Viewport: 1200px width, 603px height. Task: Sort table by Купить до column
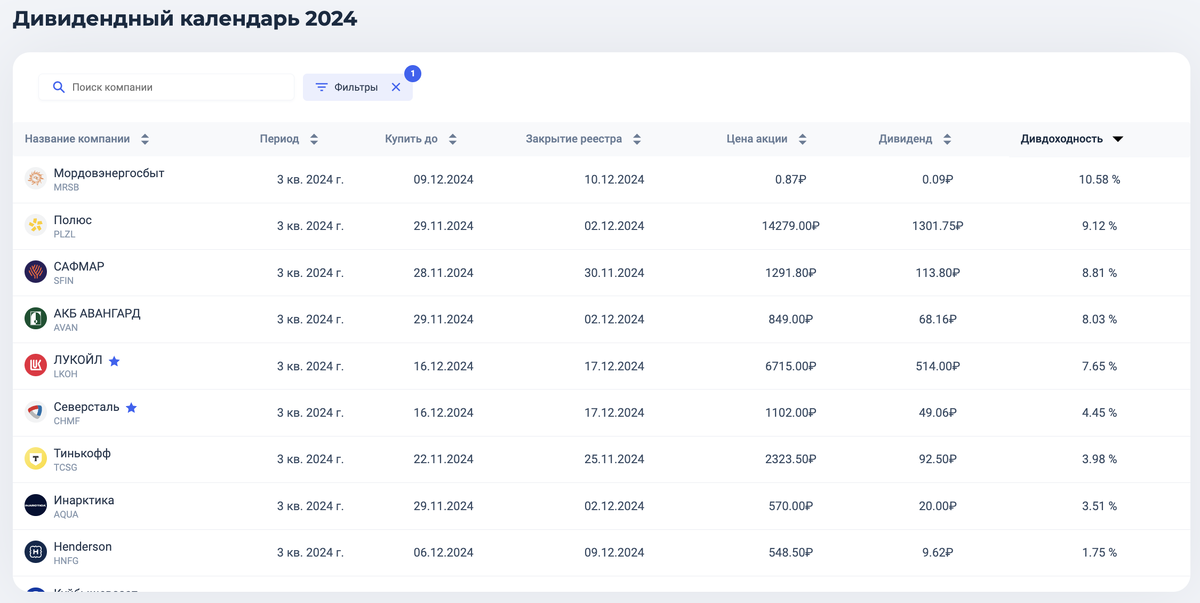point(452,139)
